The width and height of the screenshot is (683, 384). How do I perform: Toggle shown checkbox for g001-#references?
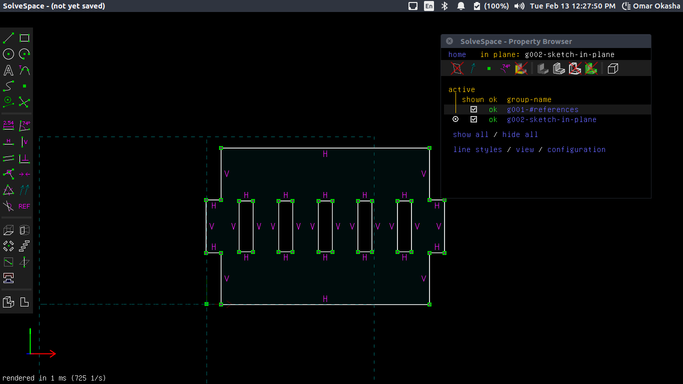click(473, 109)
